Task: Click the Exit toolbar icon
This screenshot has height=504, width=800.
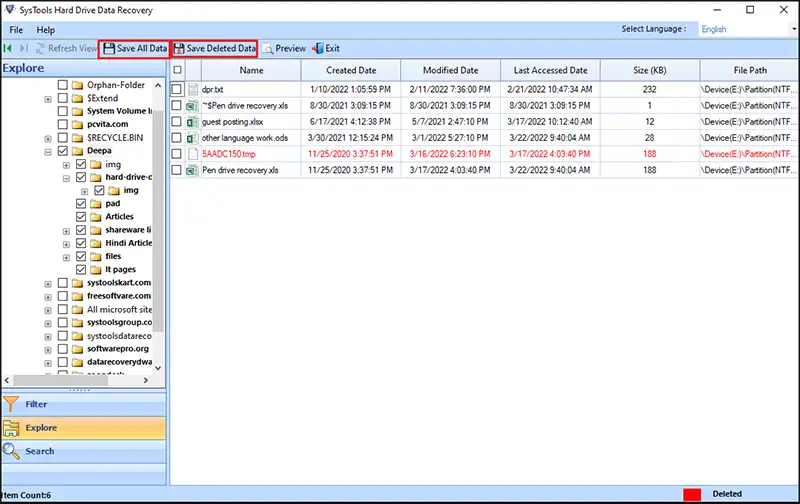Action: 326,48
